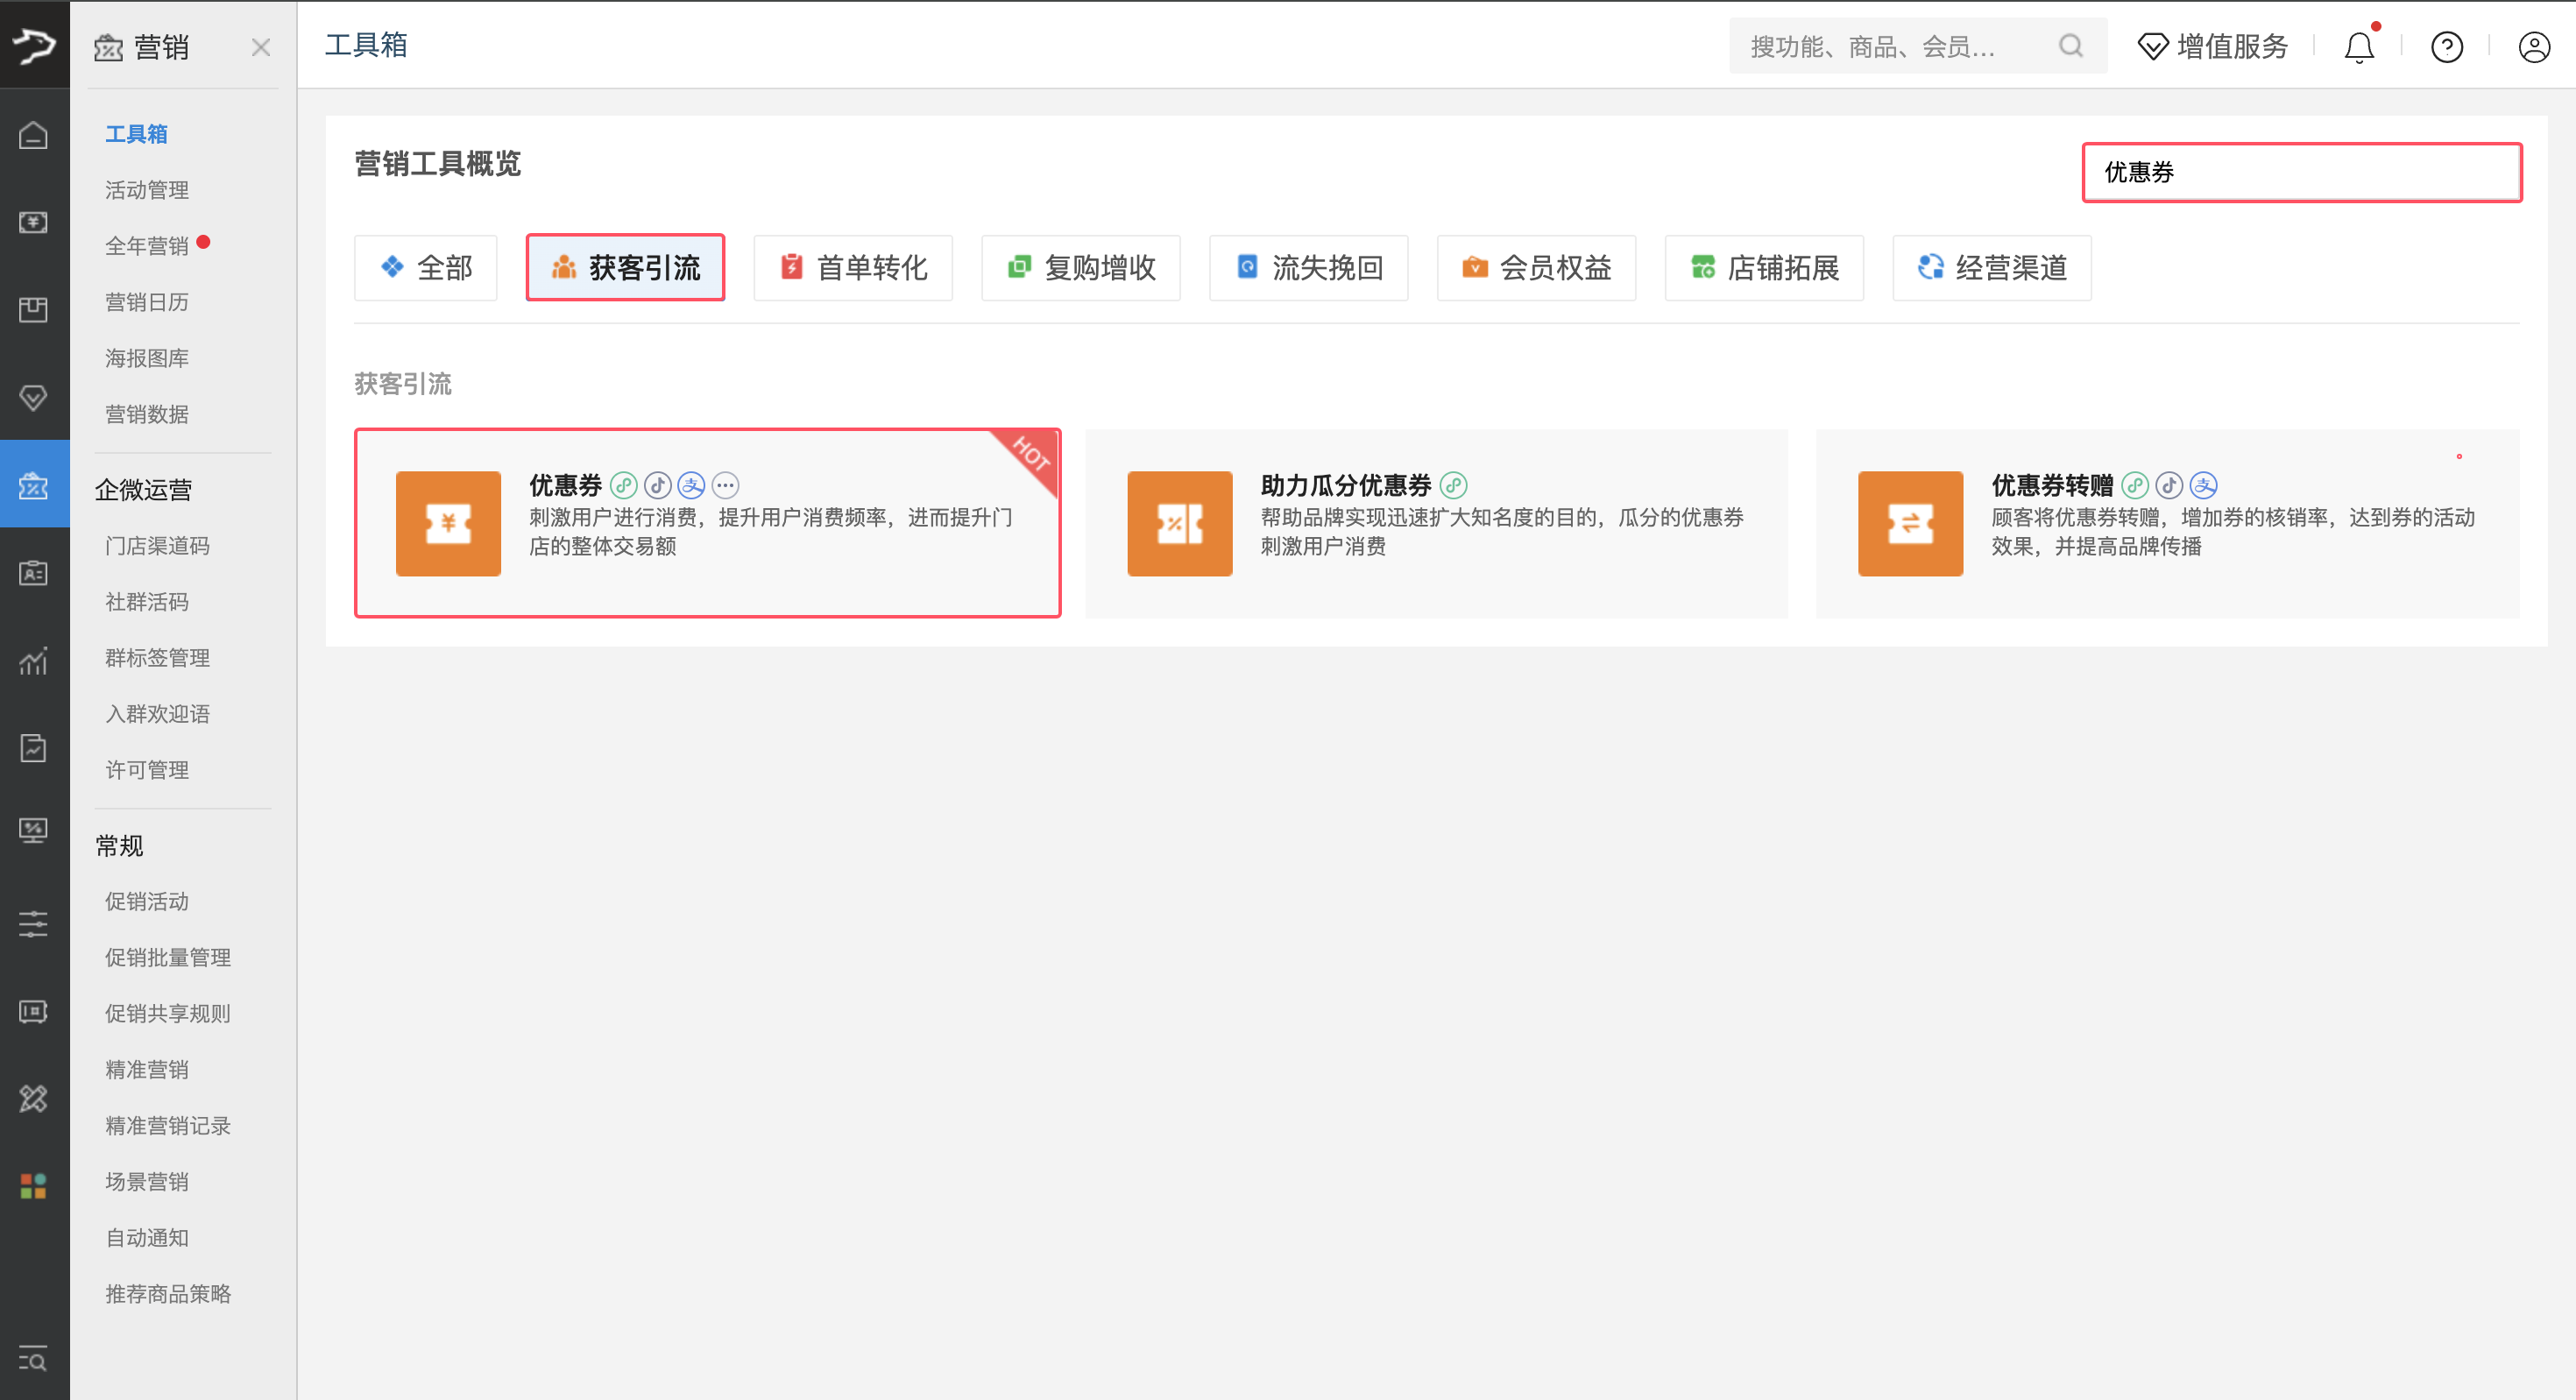Open 促销批量管理 in the side menu
The width and height of the screenshot is (2576, 1400).
pyautogui.click(x=168, y=958)
